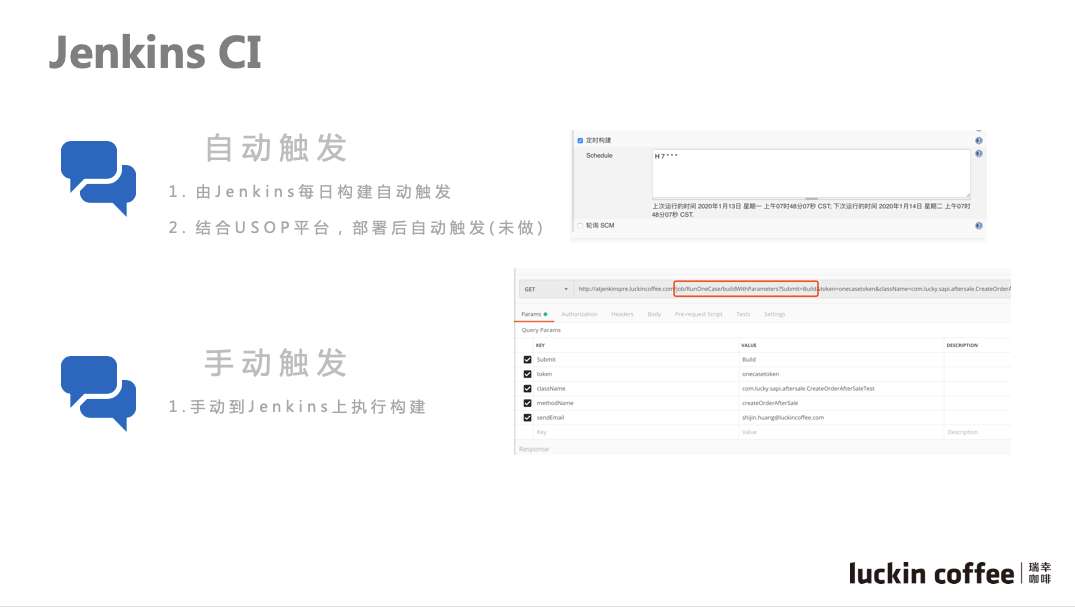1075x607 pixels.
Task: Uncheck the Submit query param
Action: (x=527, y=359)
